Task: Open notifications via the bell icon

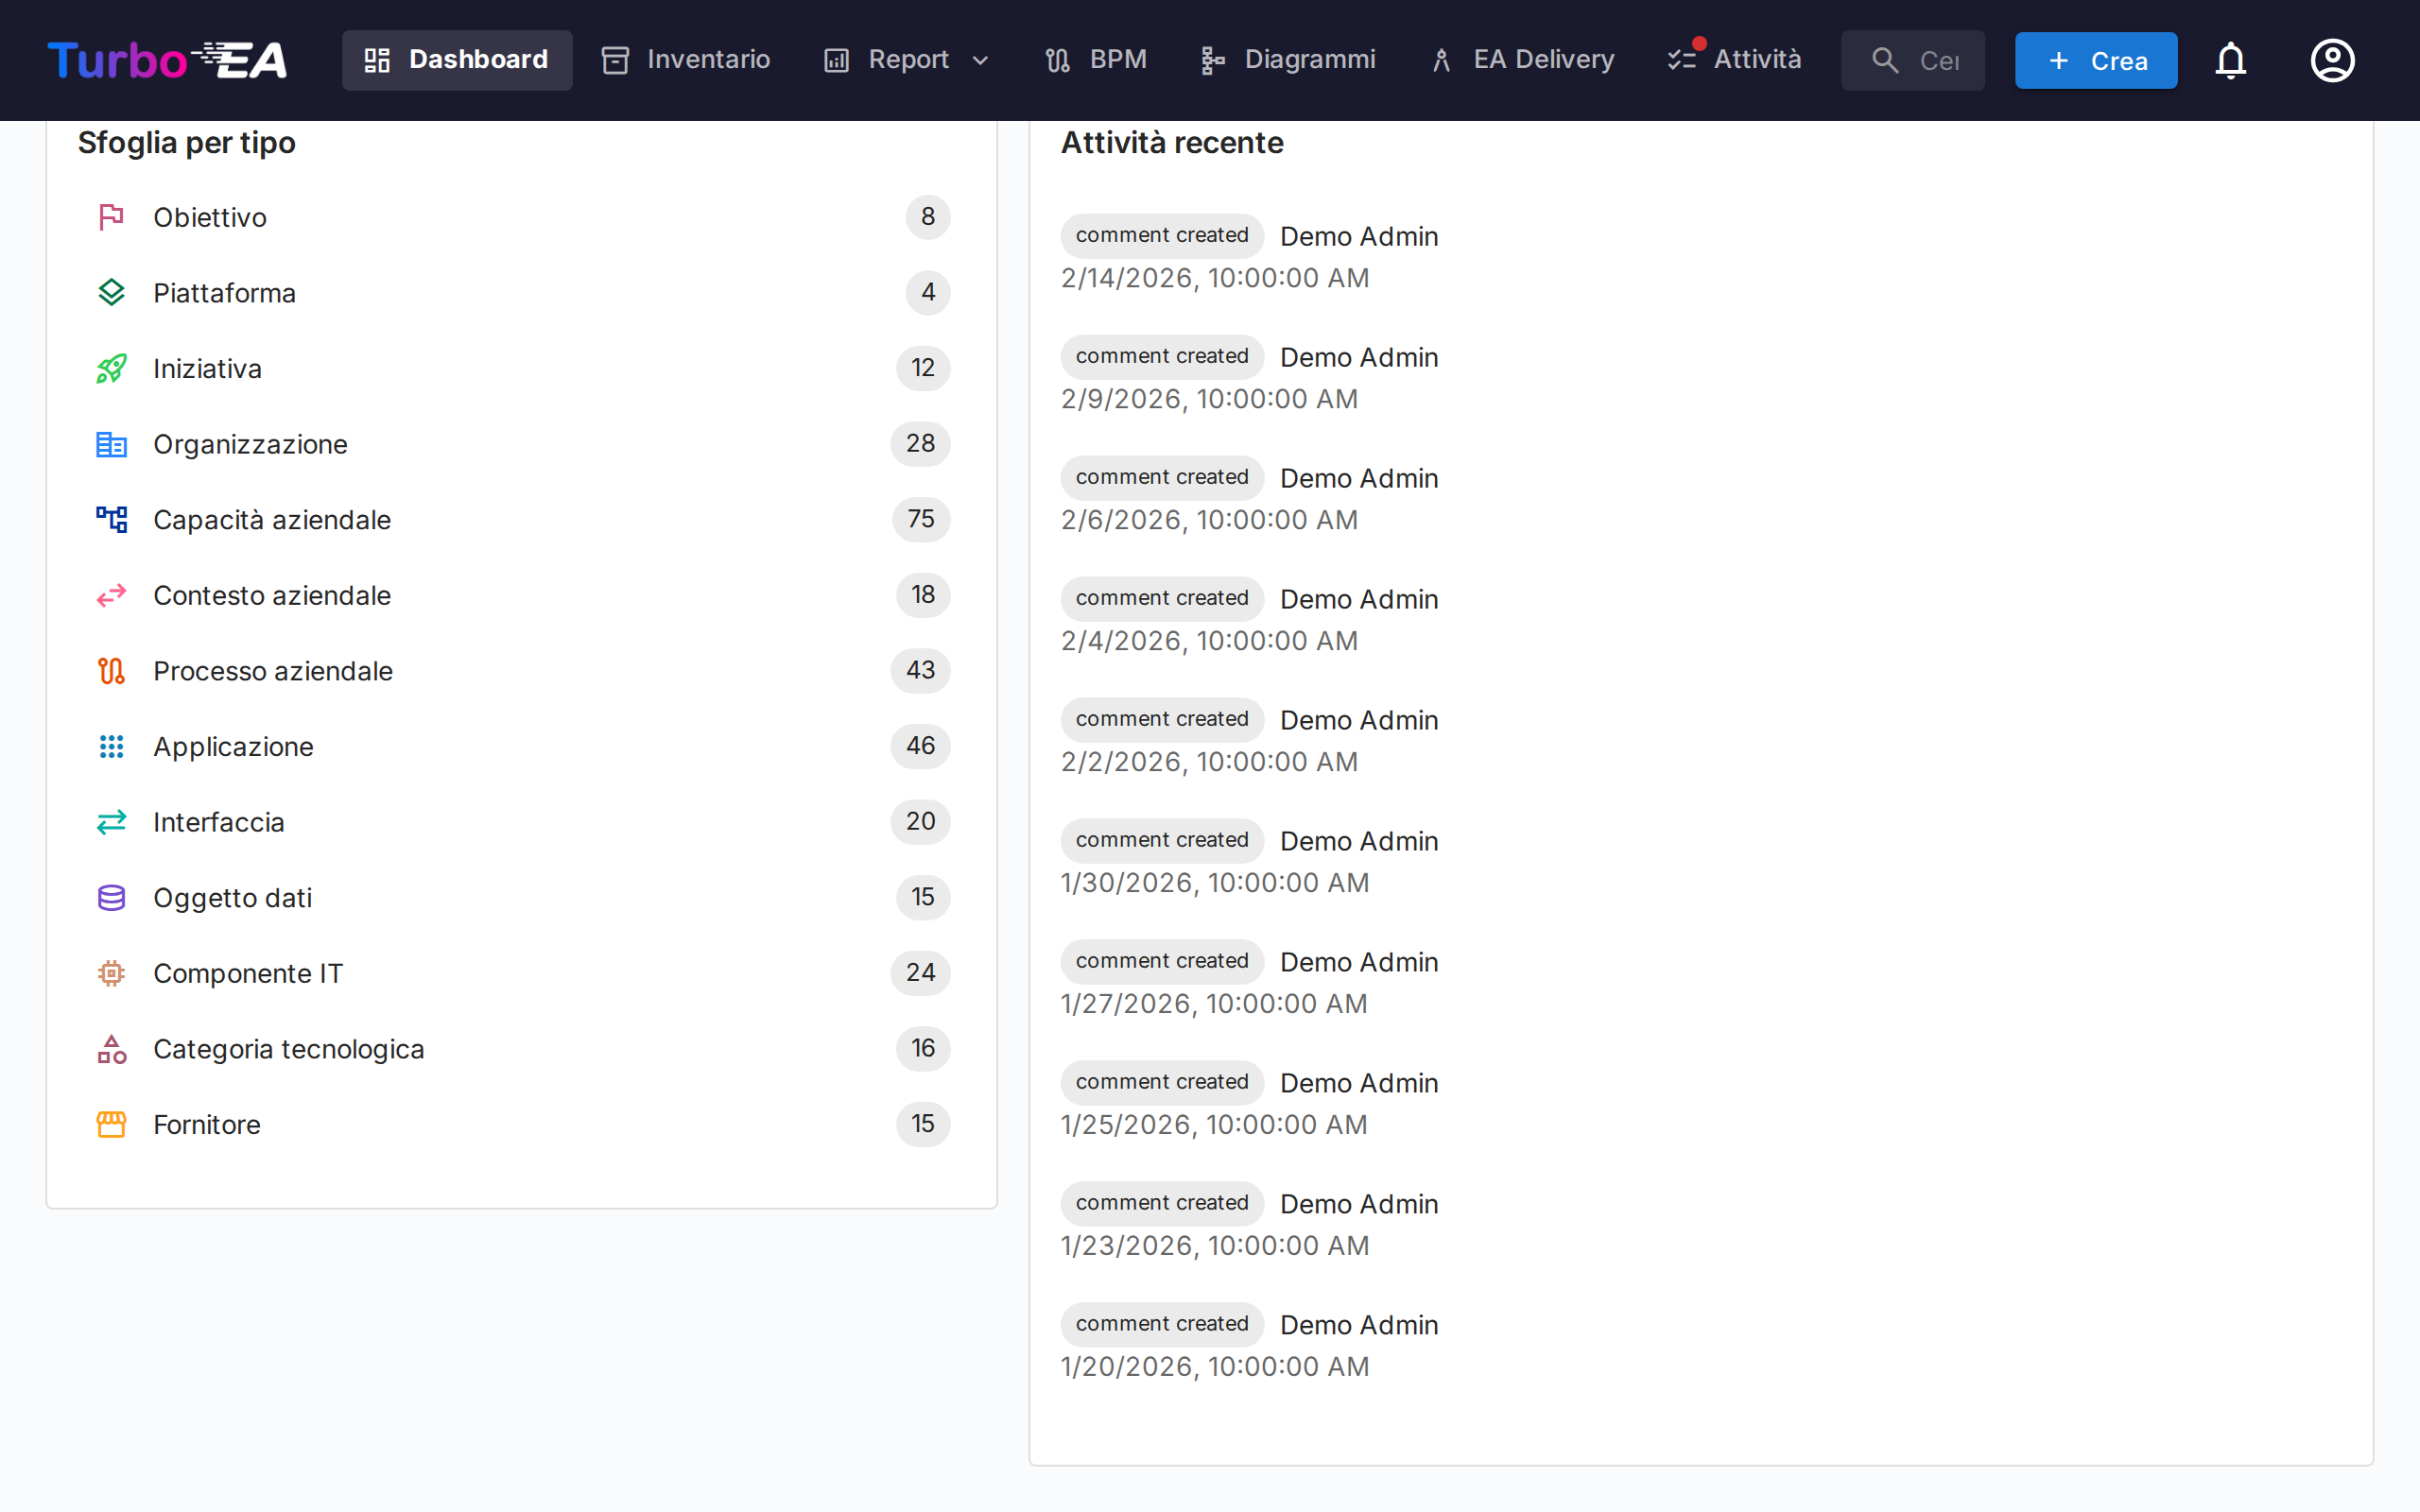Action: (x=2231, y=60)
